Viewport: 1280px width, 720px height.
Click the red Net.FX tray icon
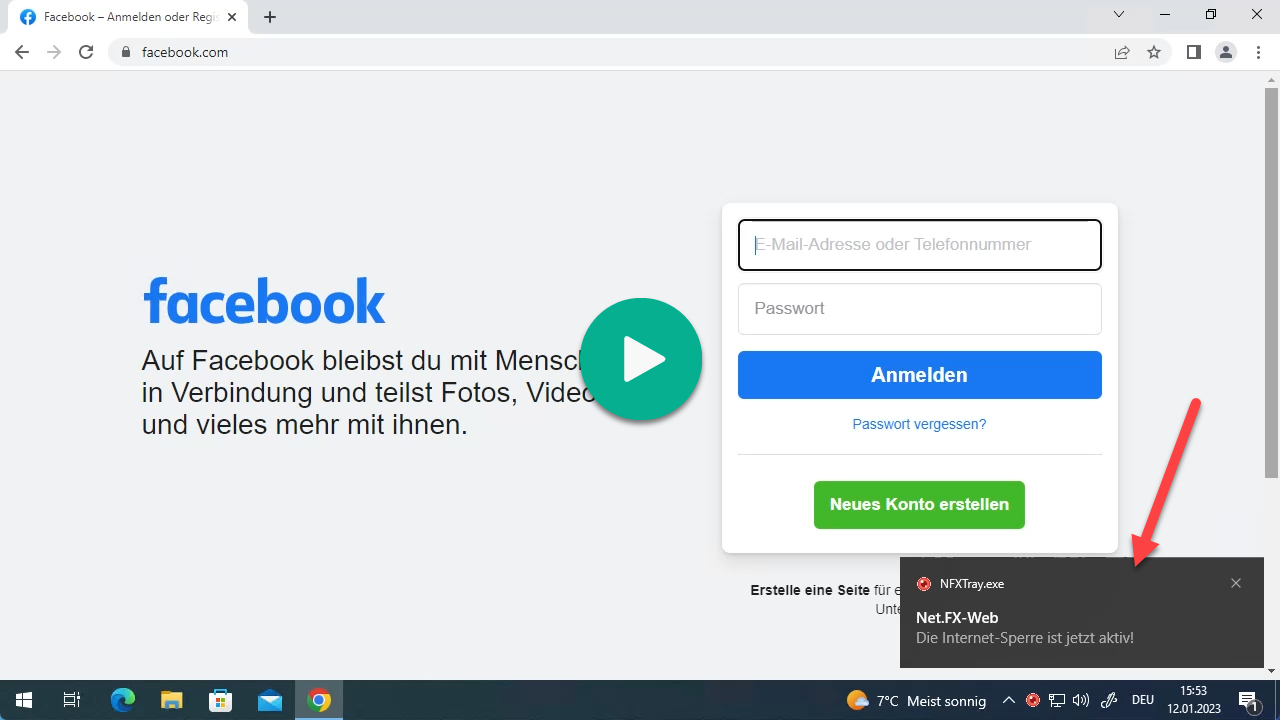point(1033,701)
